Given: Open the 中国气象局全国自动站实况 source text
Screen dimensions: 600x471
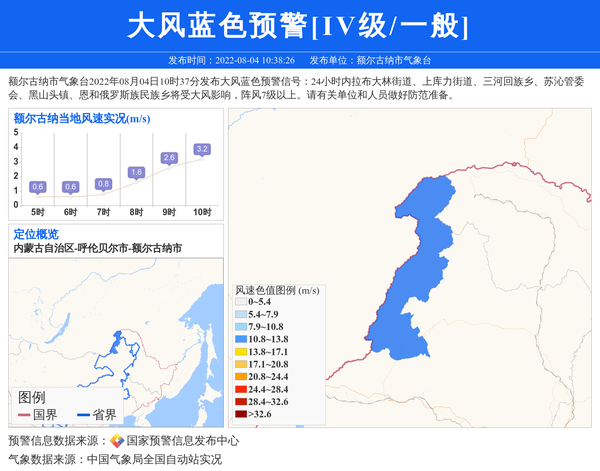Looking at the screenshot, I should pos(153,459).
